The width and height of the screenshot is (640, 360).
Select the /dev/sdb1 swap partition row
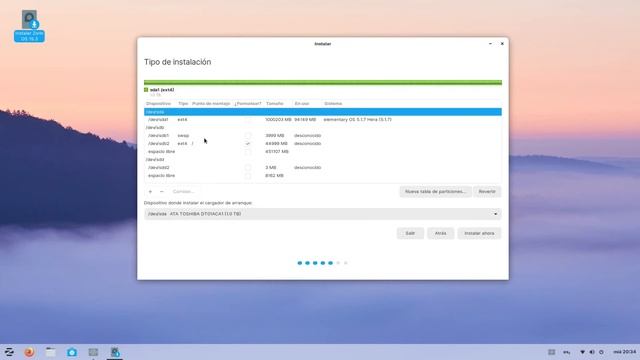click(322, 136)
